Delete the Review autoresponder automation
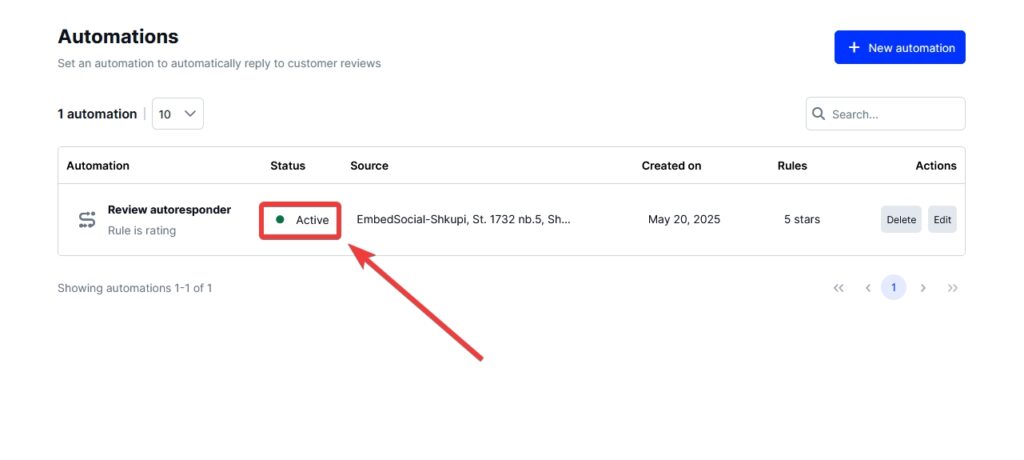This screenshot has width=1024, height=460. [x=901, y=220]
